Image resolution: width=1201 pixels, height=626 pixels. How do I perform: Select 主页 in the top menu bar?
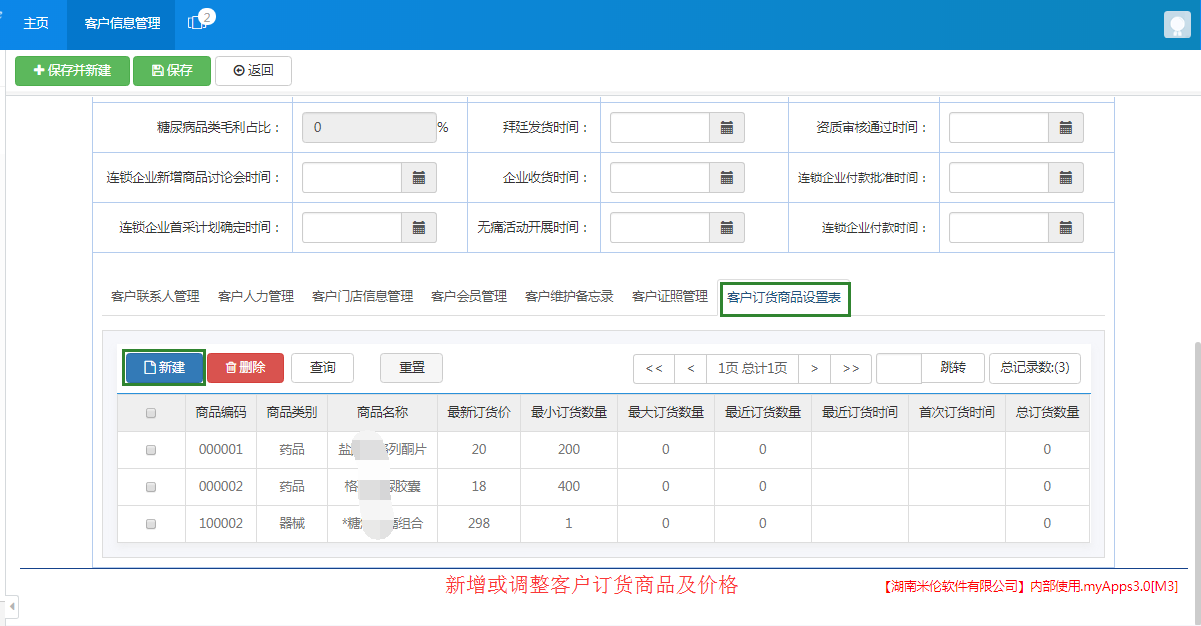point(35,23)
